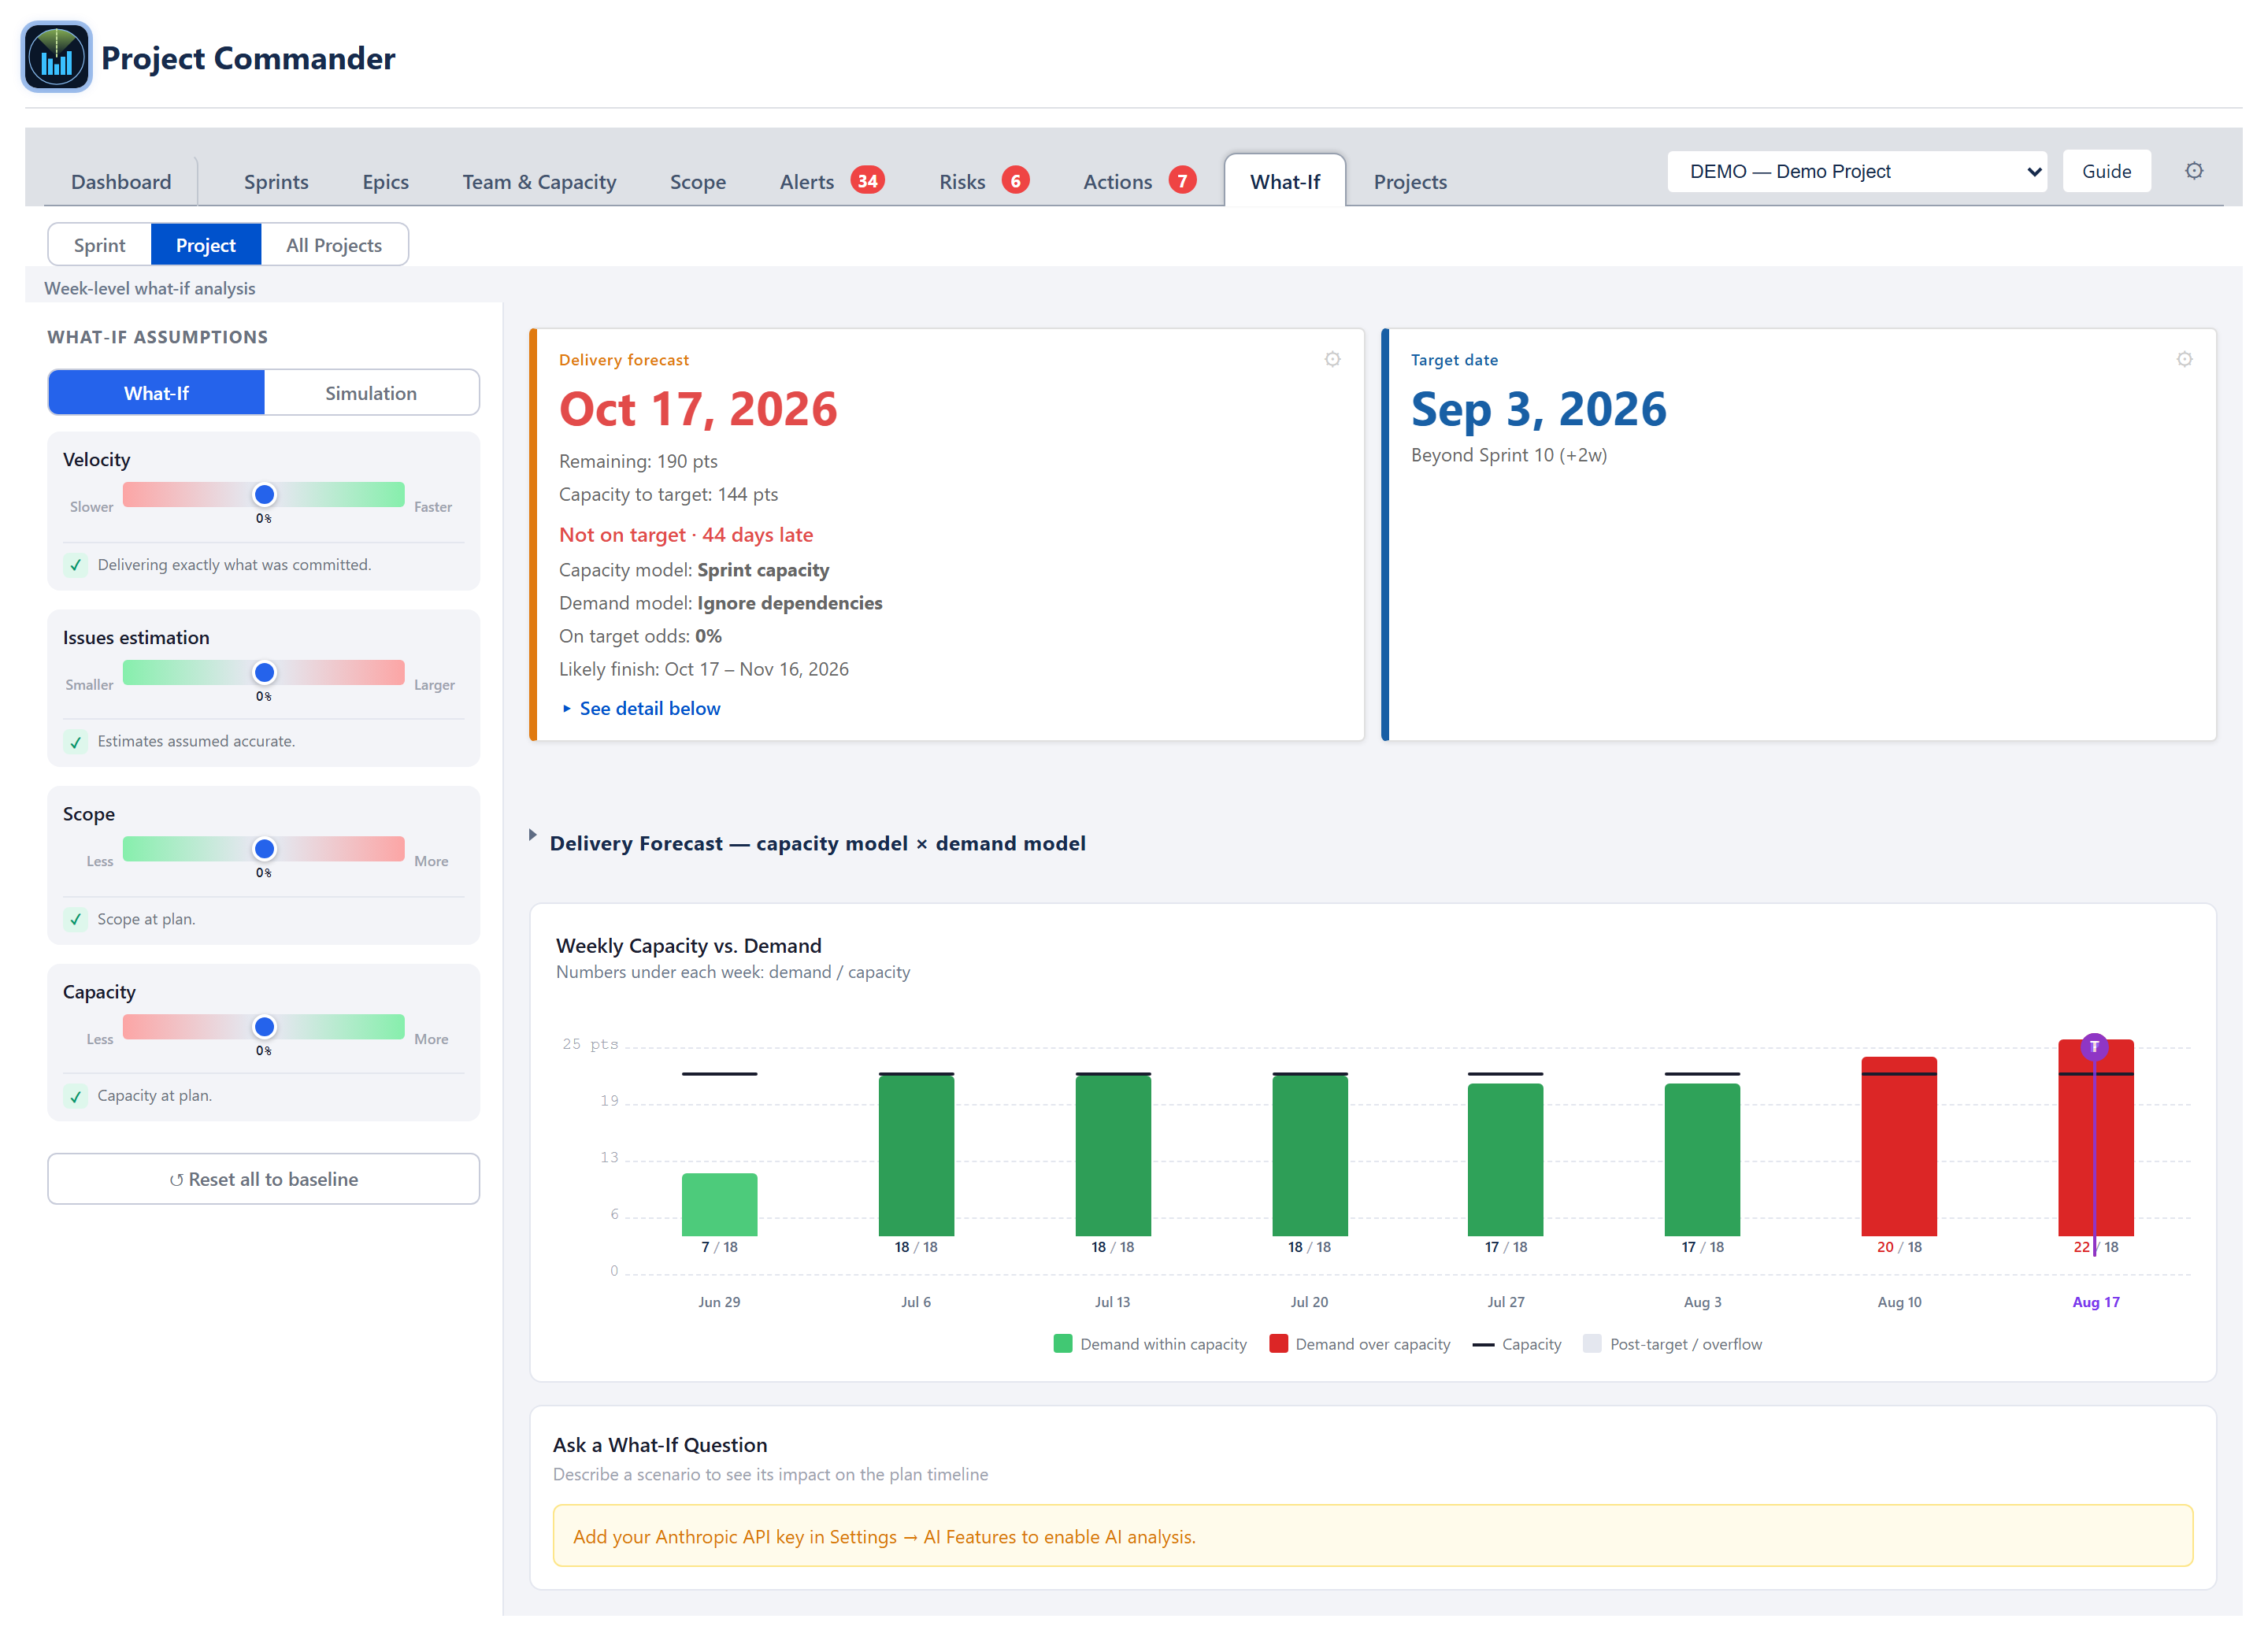Click the 'On target odds: 0%' text
Image resolution: width=2268 pixels, height=1641 pixels.
tap(640, 636)
